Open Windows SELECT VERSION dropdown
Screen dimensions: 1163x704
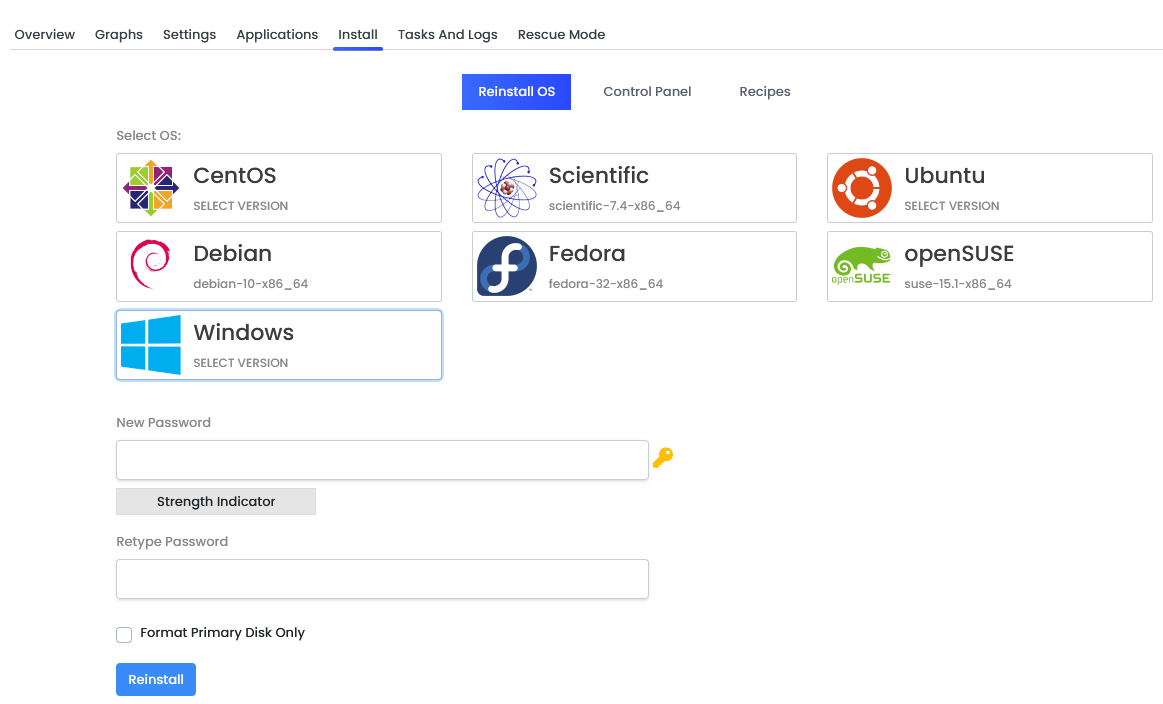(x=240, y=363)
